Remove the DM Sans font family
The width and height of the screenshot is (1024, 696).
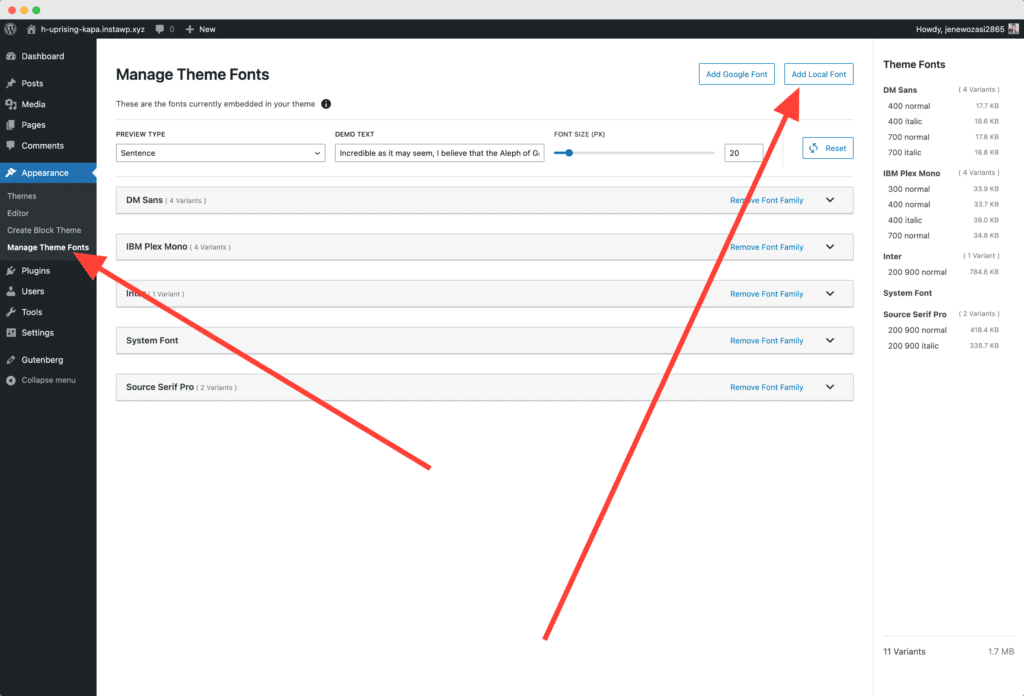coord(767,200)
